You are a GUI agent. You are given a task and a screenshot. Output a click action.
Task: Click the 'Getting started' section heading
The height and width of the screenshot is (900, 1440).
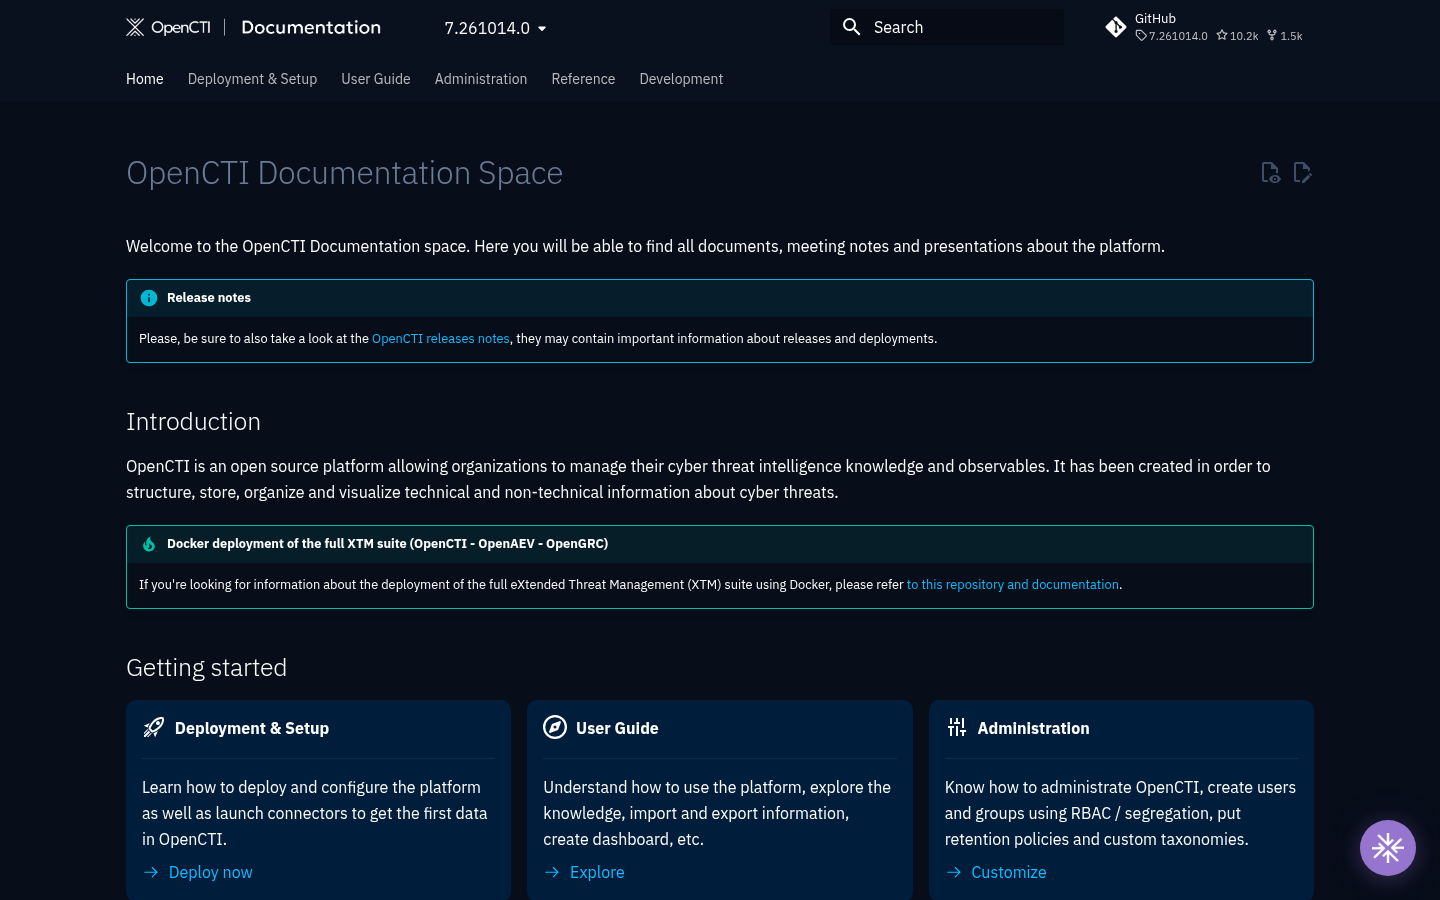(206, 667)
